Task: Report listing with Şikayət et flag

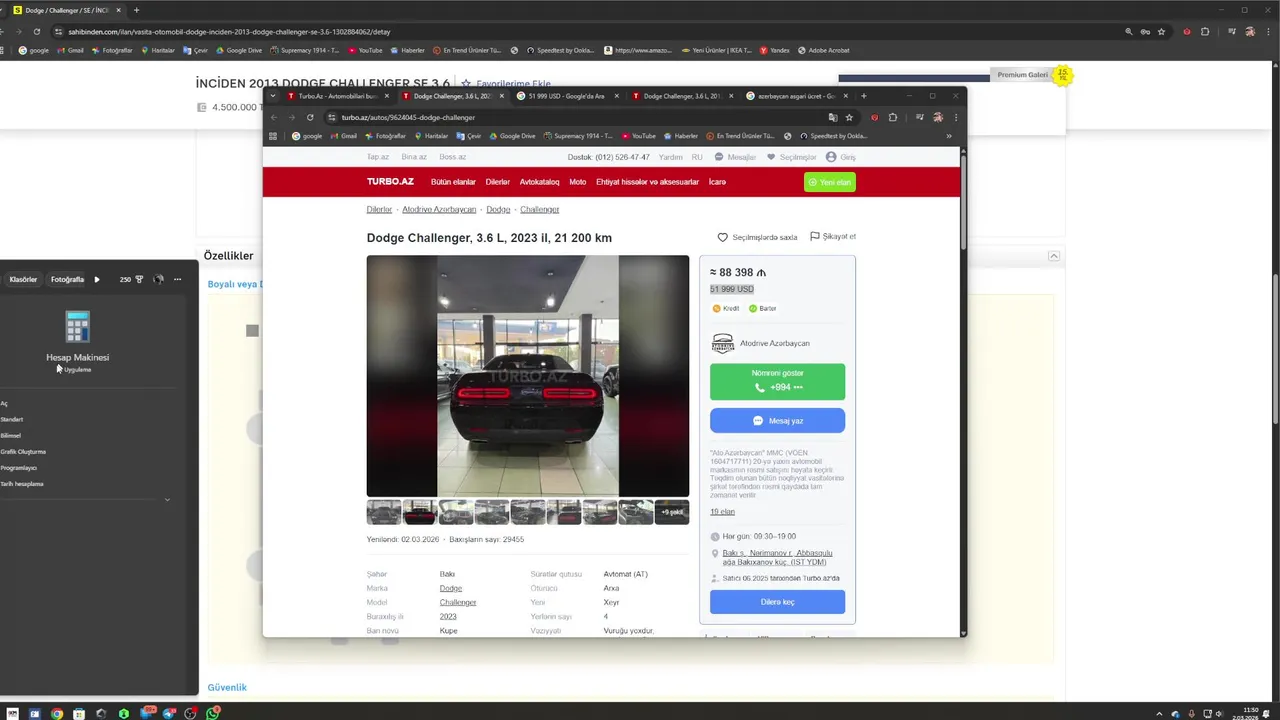Action: (x=833, y=237)
